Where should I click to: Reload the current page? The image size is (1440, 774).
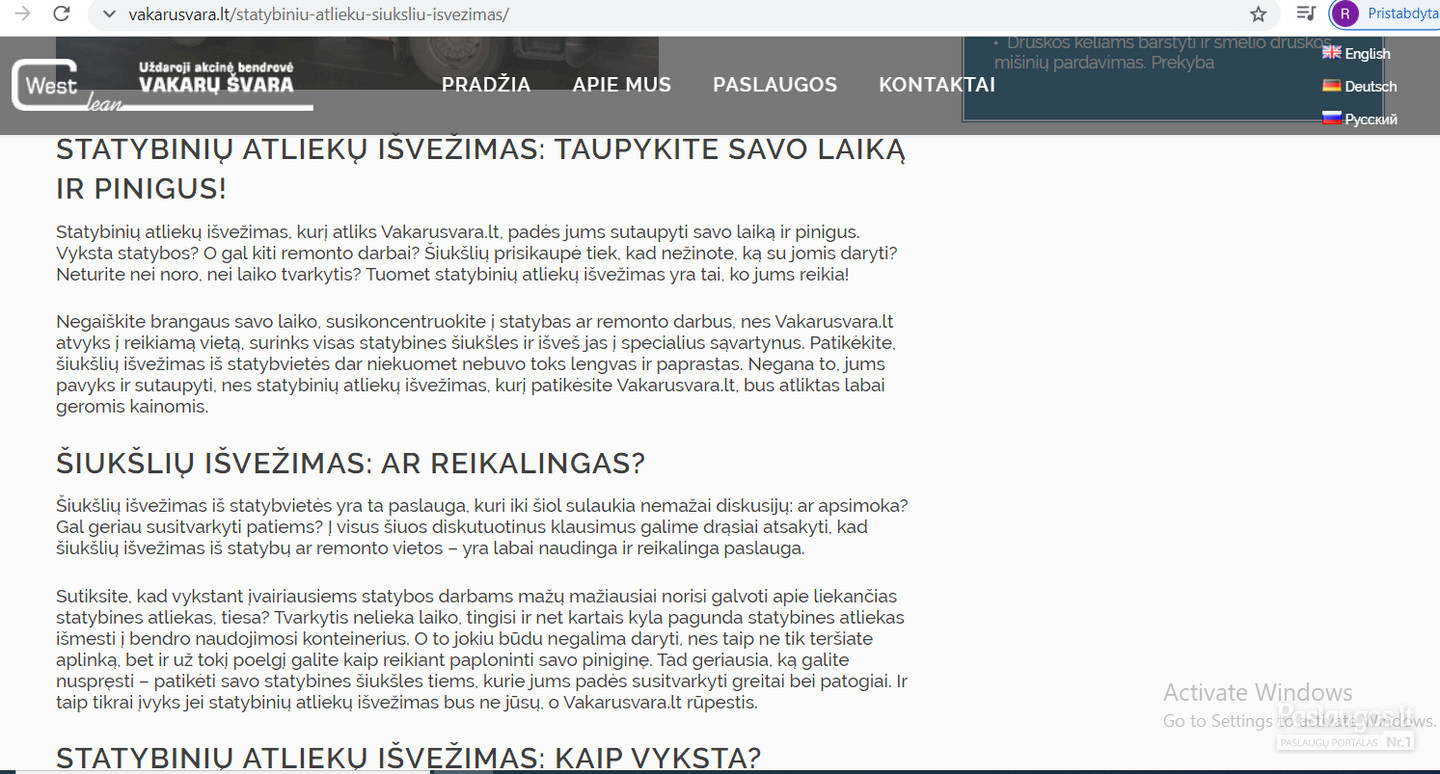point(61,14)
